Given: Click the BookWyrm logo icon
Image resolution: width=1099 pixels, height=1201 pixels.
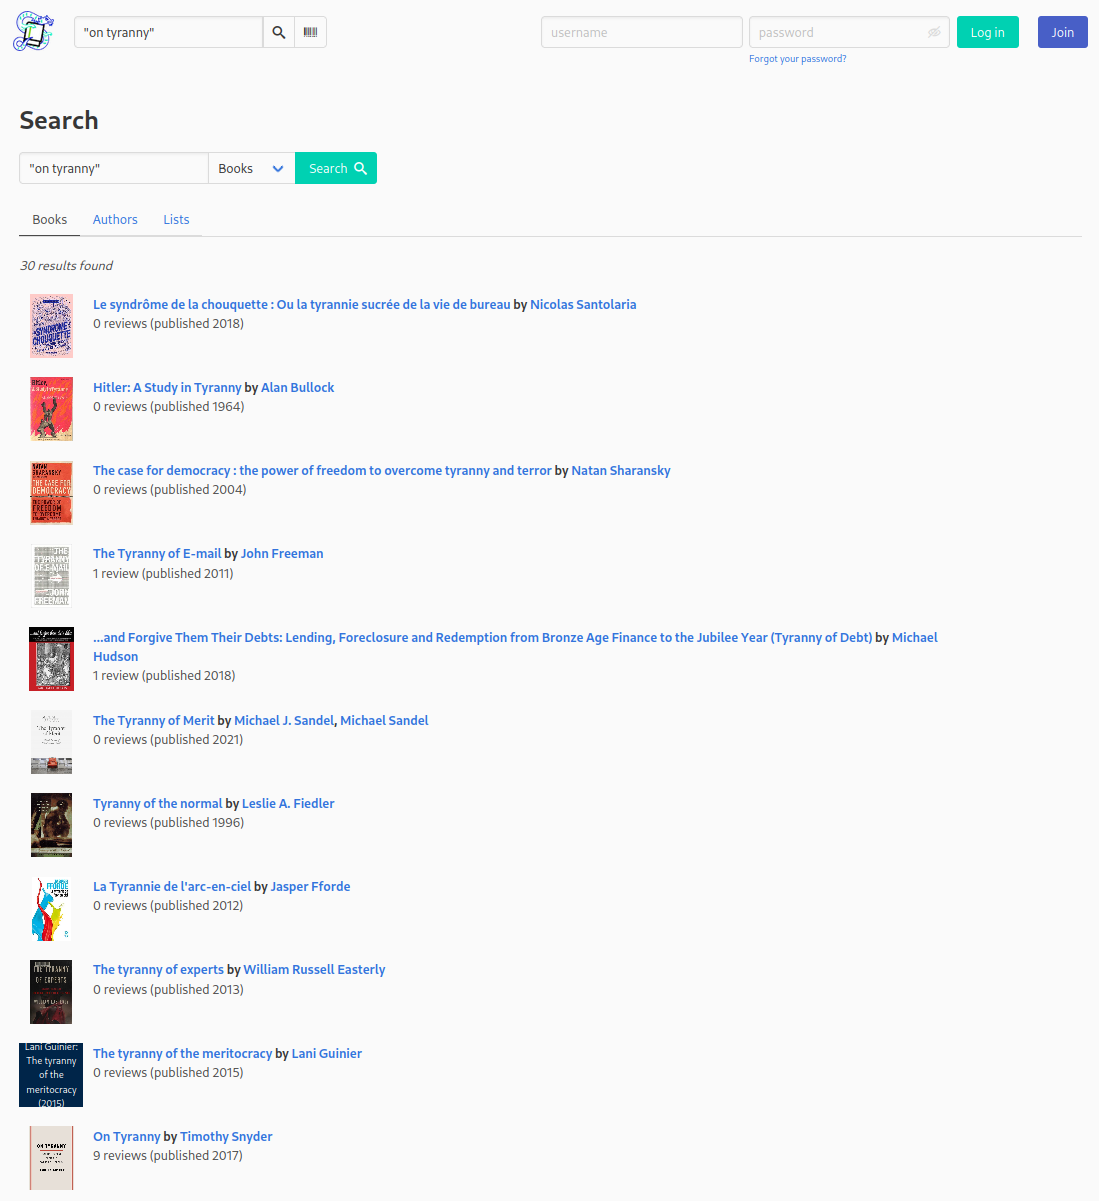Looking at the screenshot, I should [x=33, y=32].
